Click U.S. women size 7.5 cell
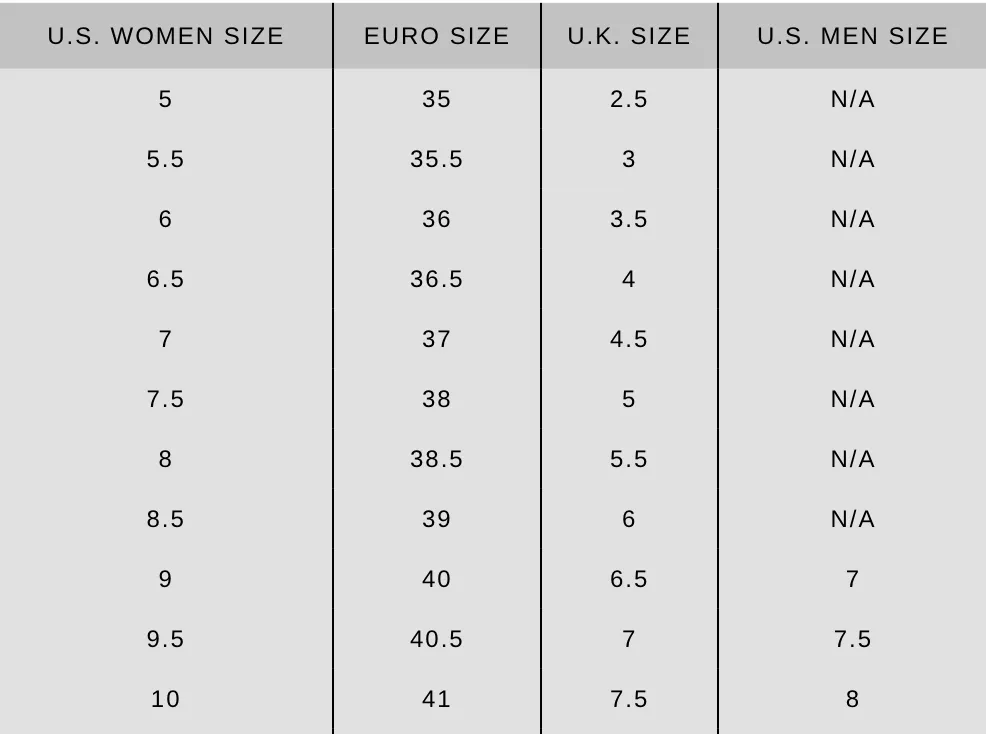 (x=165, y=399)
